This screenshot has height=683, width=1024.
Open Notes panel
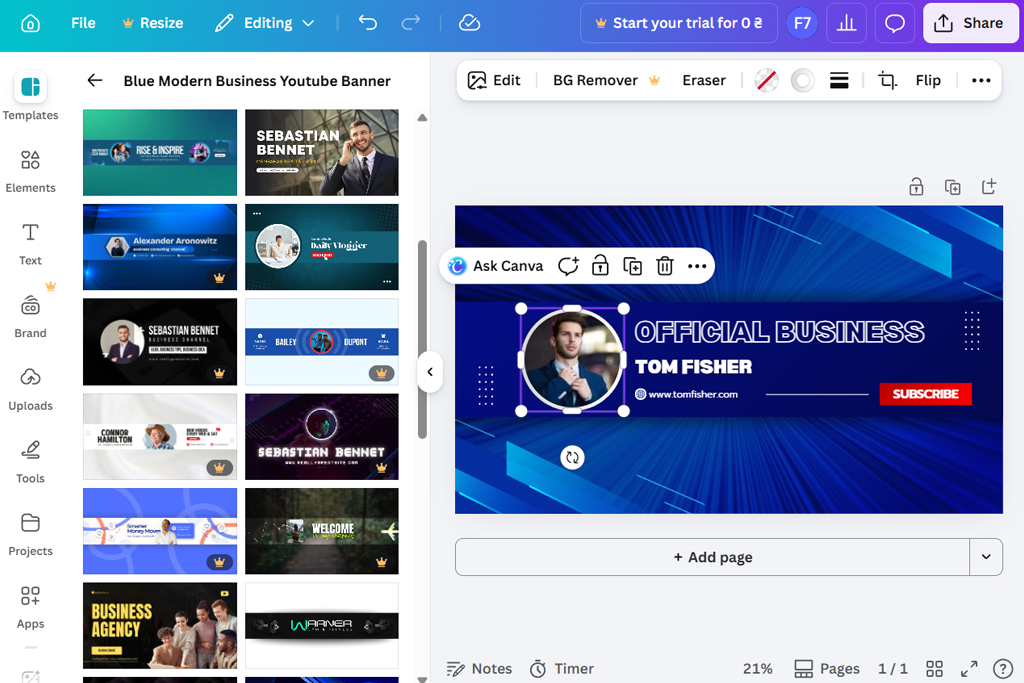479,669
